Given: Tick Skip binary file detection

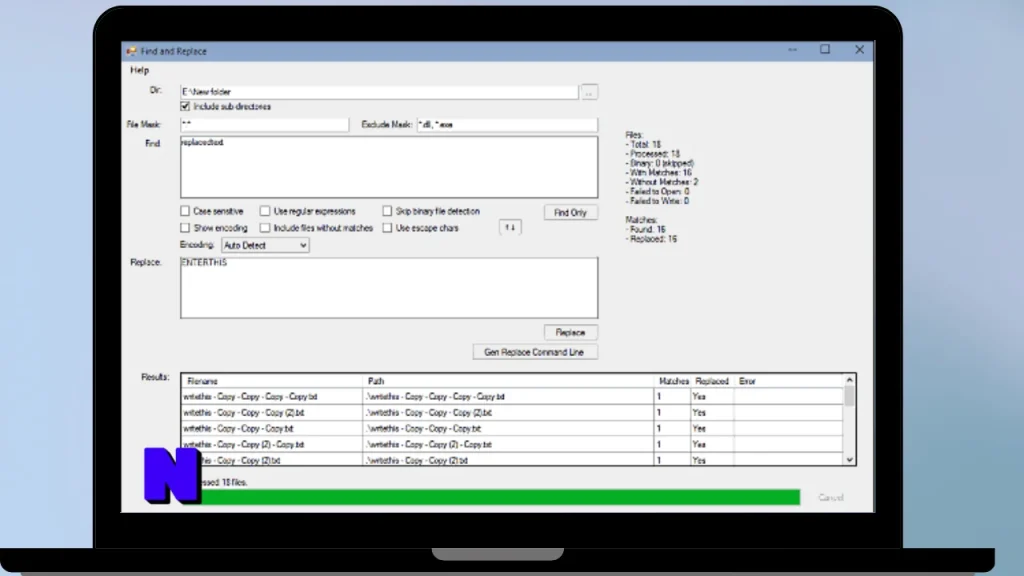Looking at the screenshot, I should pos(387,211).
